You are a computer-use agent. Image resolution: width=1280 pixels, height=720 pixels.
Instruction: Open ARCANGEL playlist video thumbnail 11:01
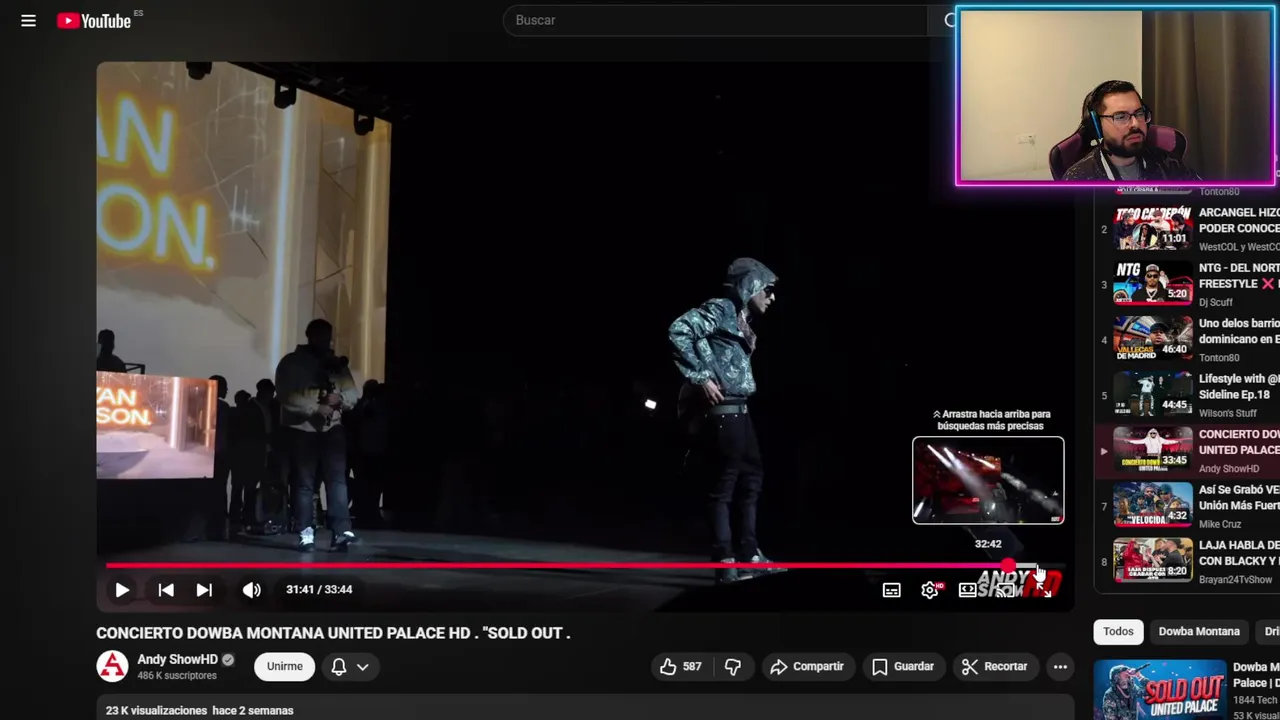point(1153,228)
